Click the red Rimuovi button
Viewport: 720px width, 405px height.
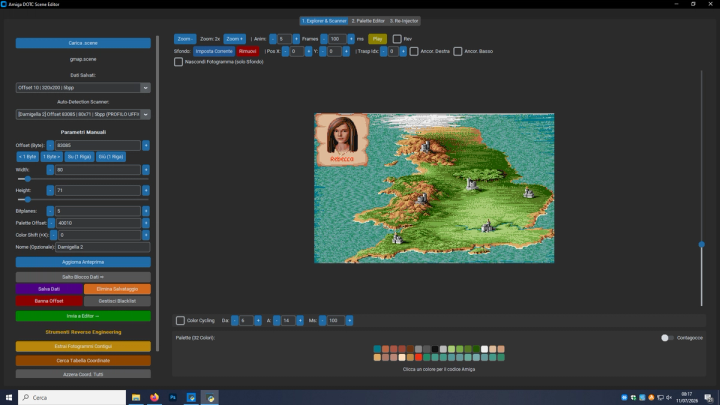pyautogui.click(x=248, y=51)
